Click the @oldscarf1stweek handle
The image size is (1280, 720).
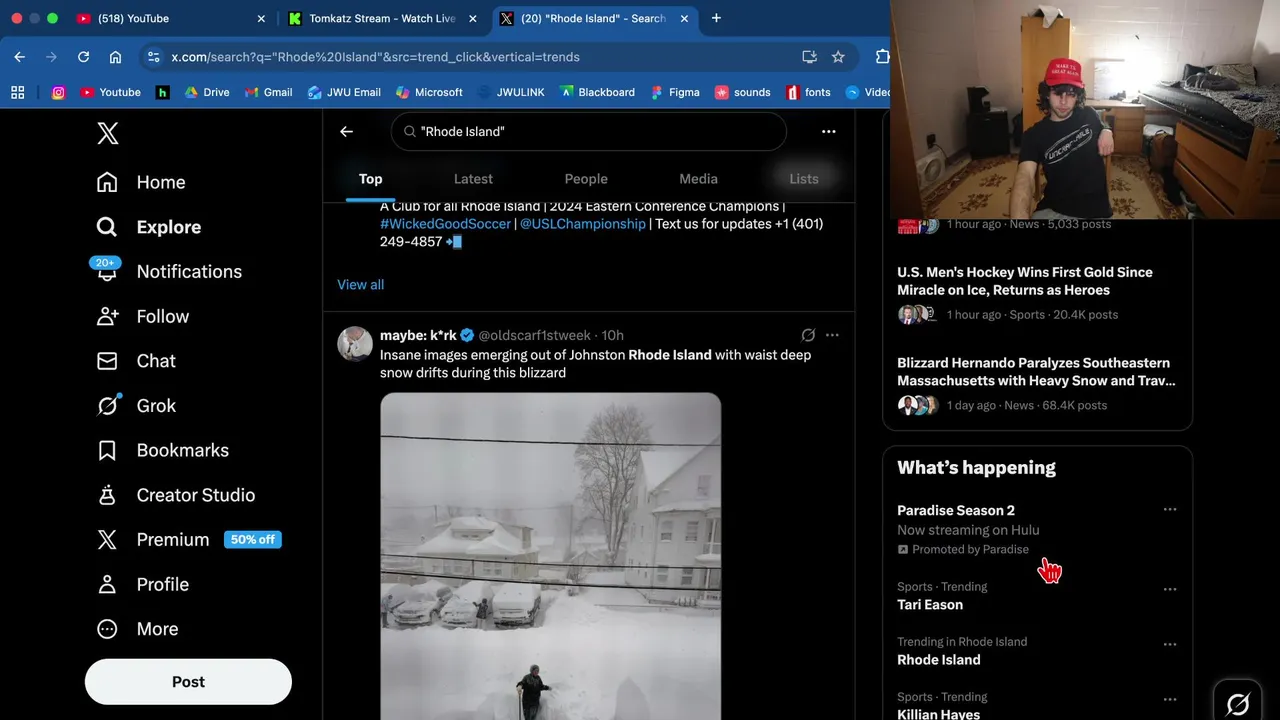tap(535, 335)
